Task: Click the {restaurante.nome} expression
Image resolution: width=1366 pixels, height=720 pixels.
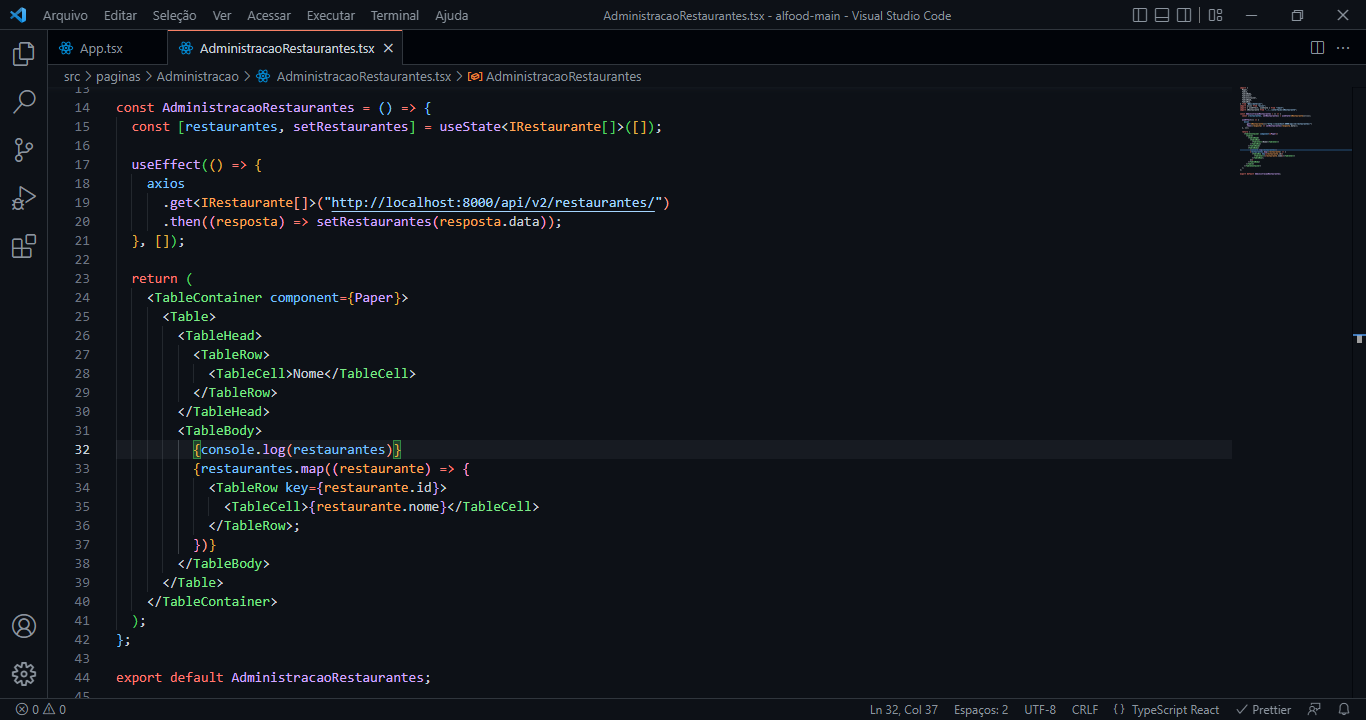Action: [x=378, y=507]
